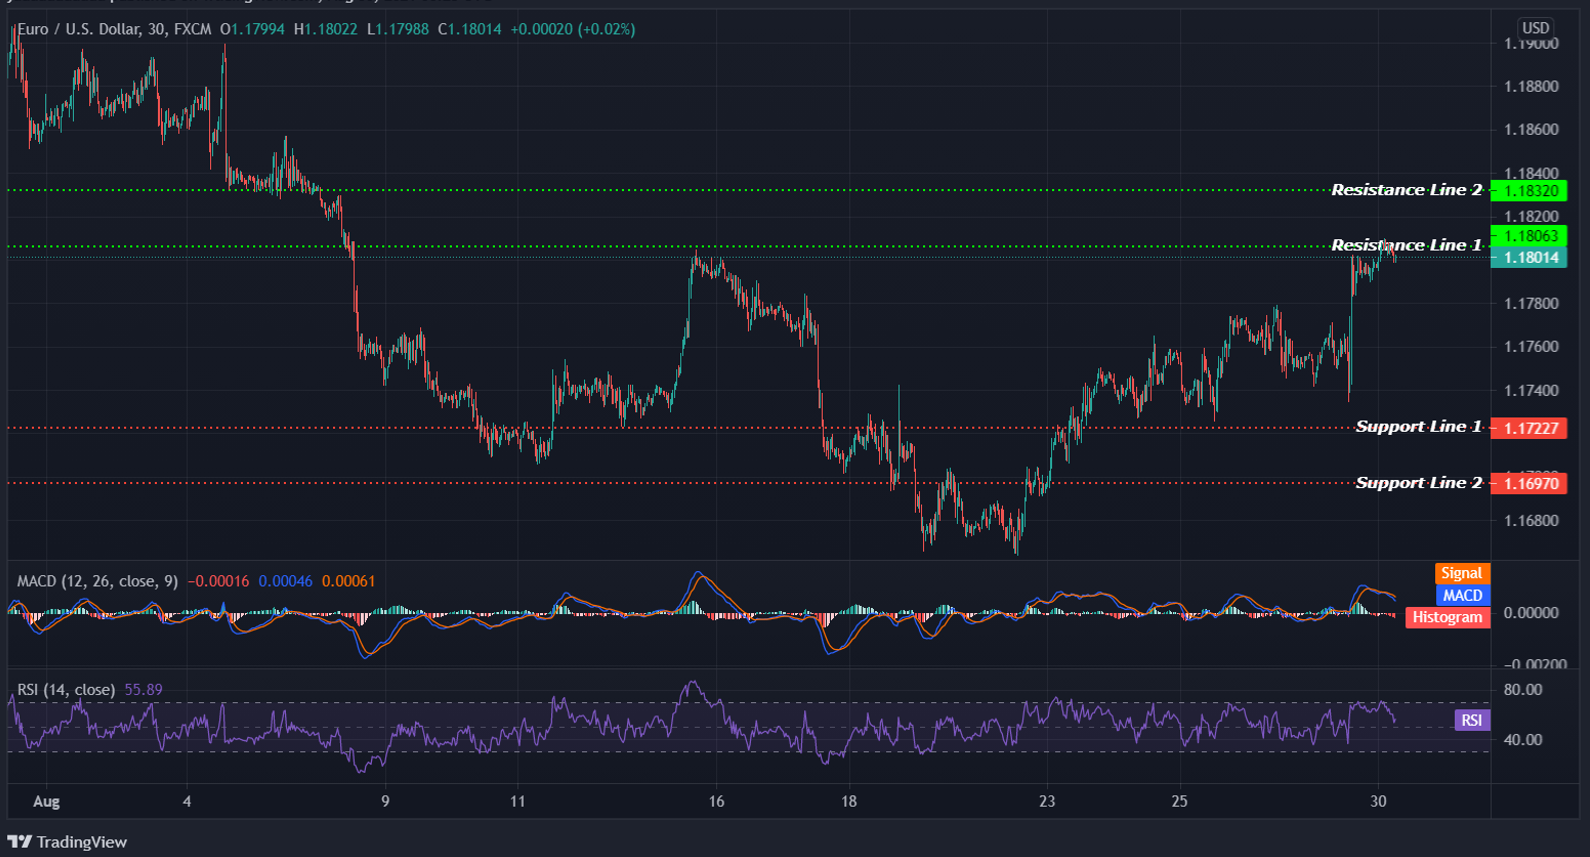Viewport: 1590px width, 857px height.
Task: Click the 1.17800 price axis label
Action: pyautogui.click(x=1531, y=304)
